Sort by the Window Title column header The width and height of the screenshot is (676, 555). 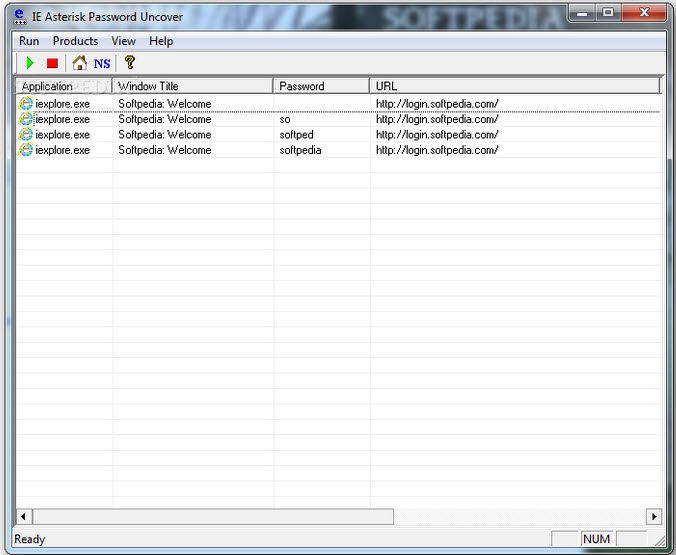pos(193,86)
